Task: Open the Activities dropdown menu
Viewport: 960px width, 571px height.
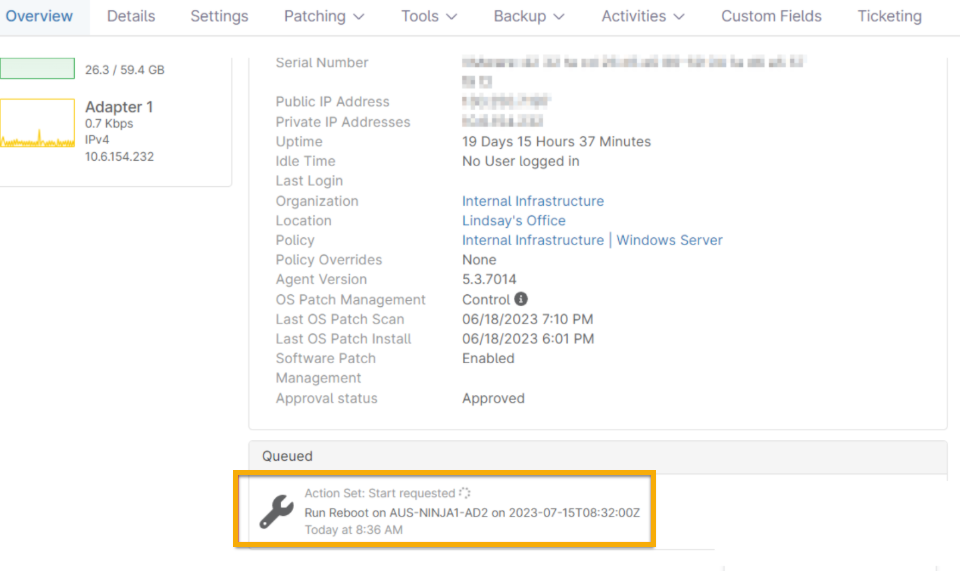Action: [643, 16]
